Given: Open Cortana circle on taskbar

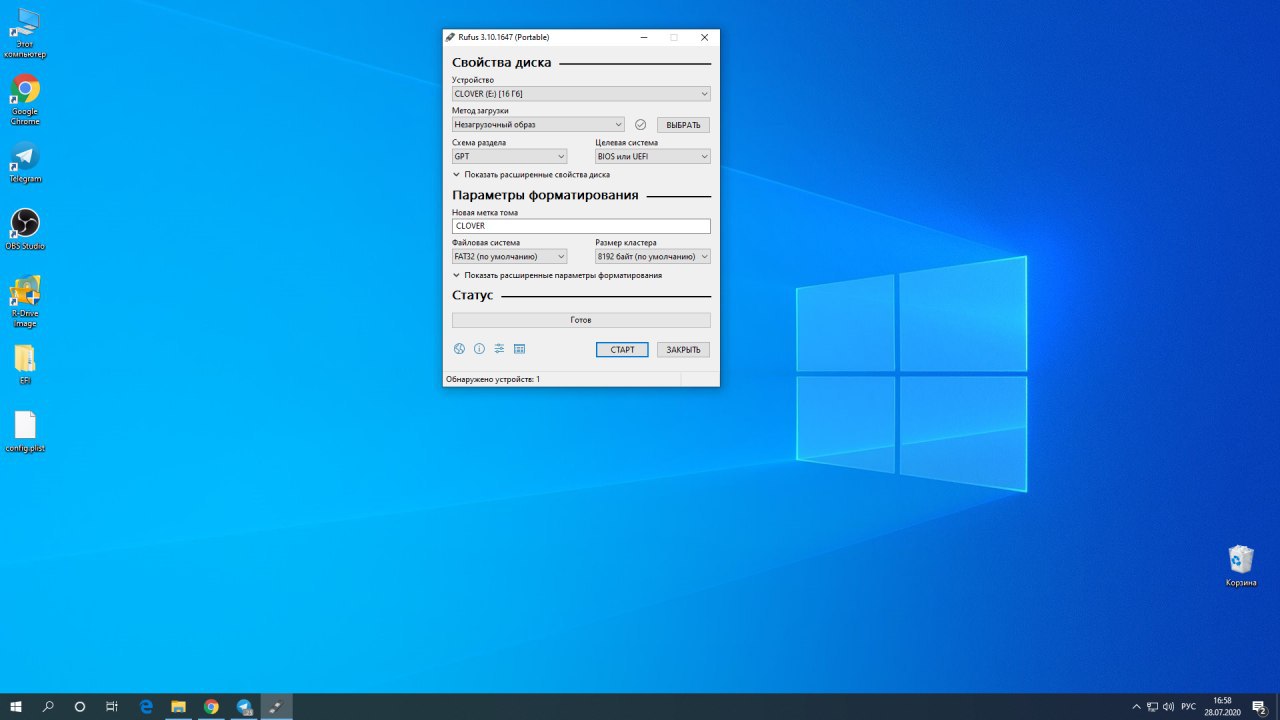Looking at the screenshot, I should [80, 706].
